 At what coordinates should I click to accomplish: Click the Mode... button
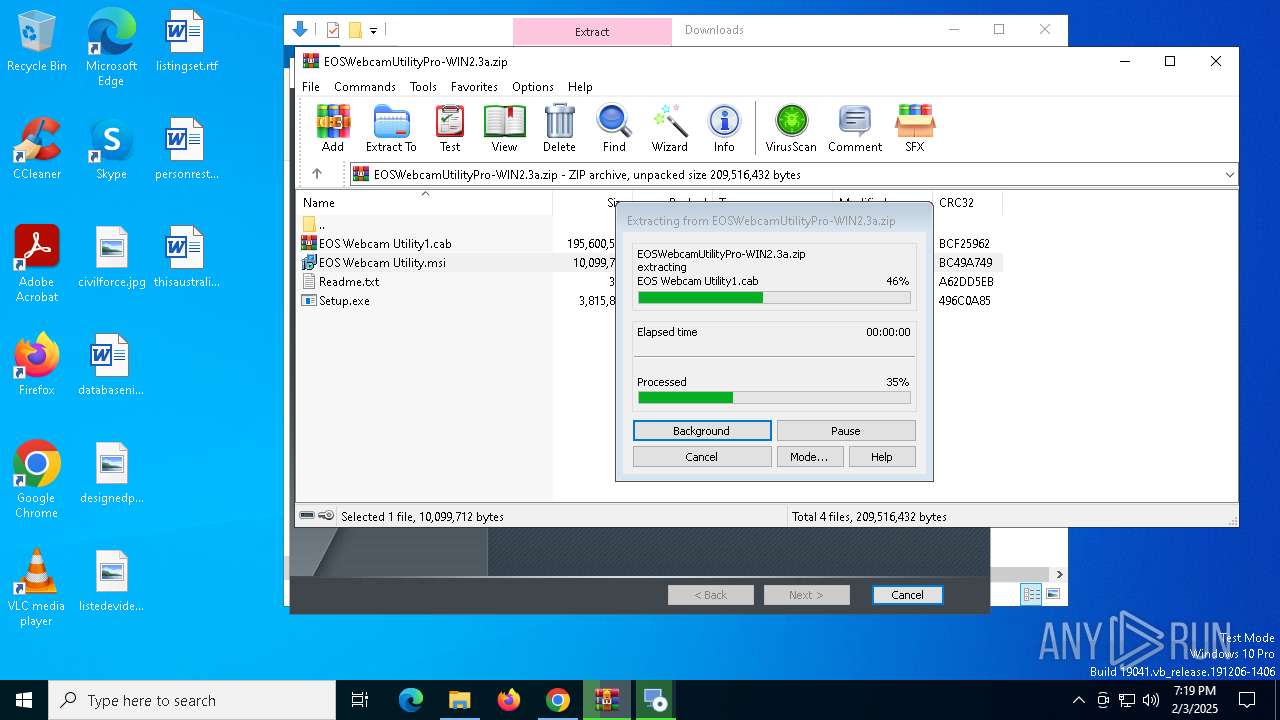pos(809,457)
